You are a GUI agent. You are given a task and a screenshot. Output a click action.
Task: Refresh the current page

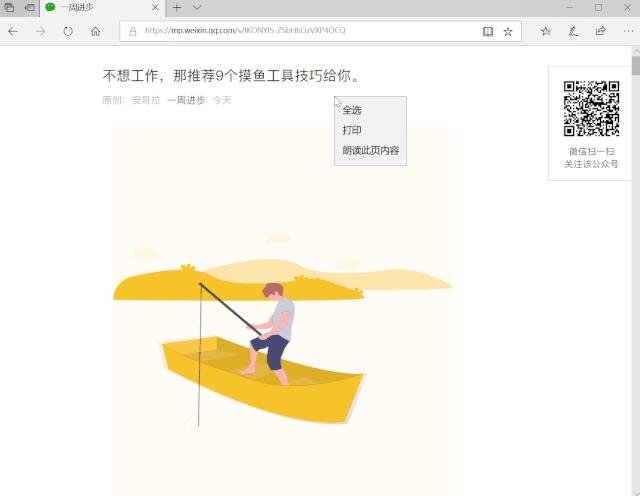[68, 31]
